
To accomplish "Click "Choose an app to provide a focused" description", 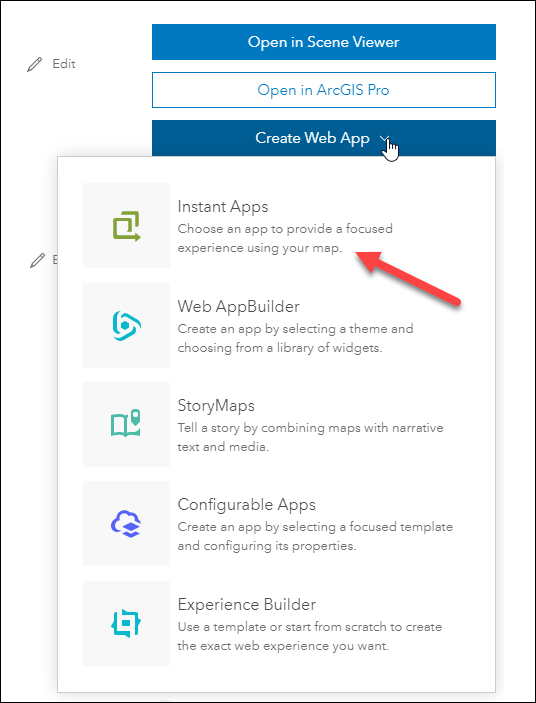I will (x=285, y=229).
